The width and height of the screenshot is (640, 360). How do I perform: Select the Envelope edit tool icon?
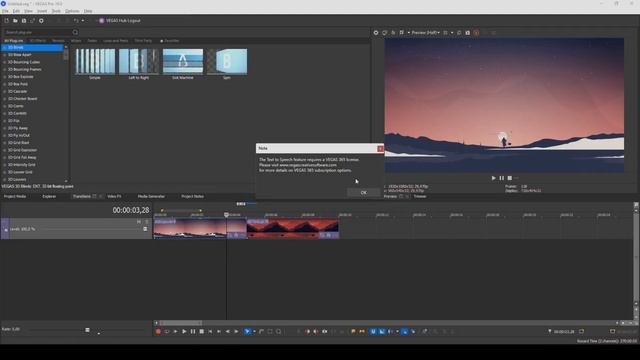(262, 331)
